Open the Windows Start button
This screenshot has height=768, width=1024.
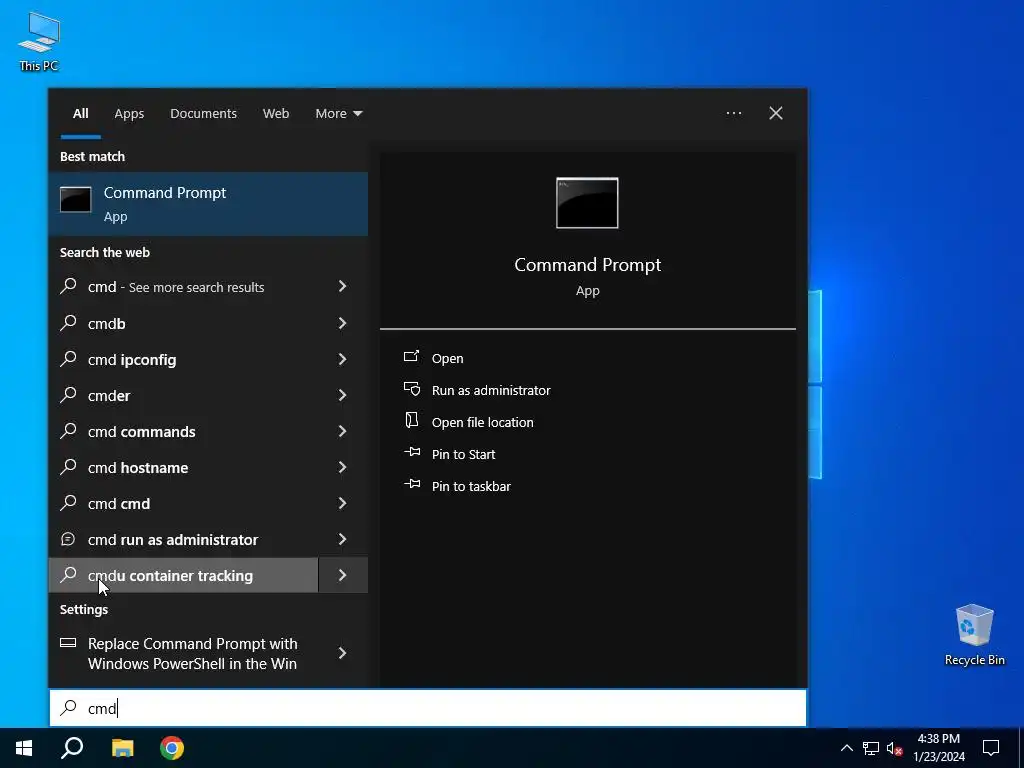tap(24, 748)
